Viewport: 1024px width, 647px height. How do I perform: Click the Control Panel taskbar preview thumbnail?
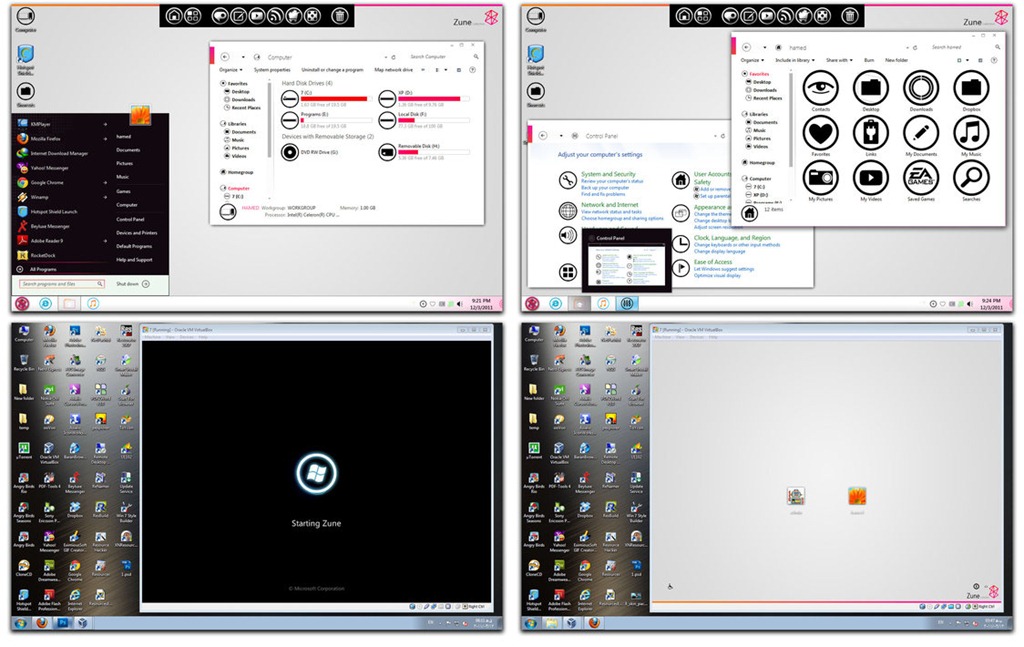point(626,262)
